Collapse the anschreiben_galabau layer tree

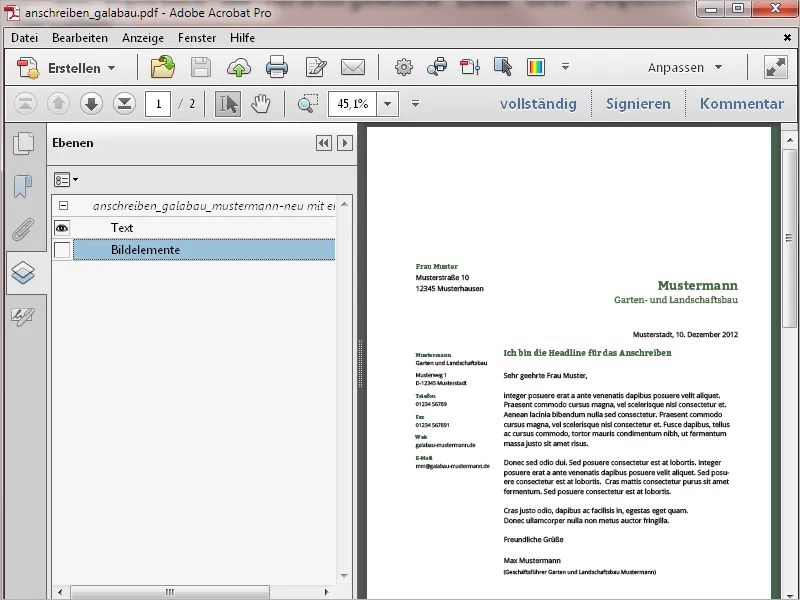pos(63,206)
